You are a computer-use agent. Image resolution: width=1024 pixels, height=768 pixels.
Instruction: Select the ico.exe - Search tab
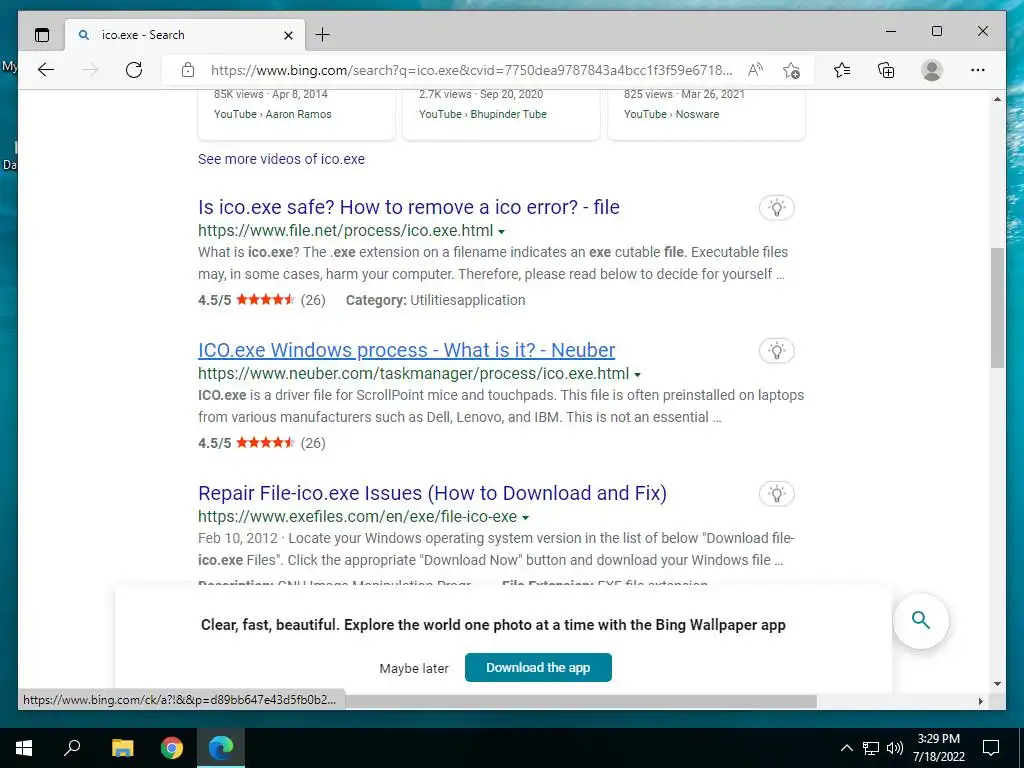click(185, 35)
